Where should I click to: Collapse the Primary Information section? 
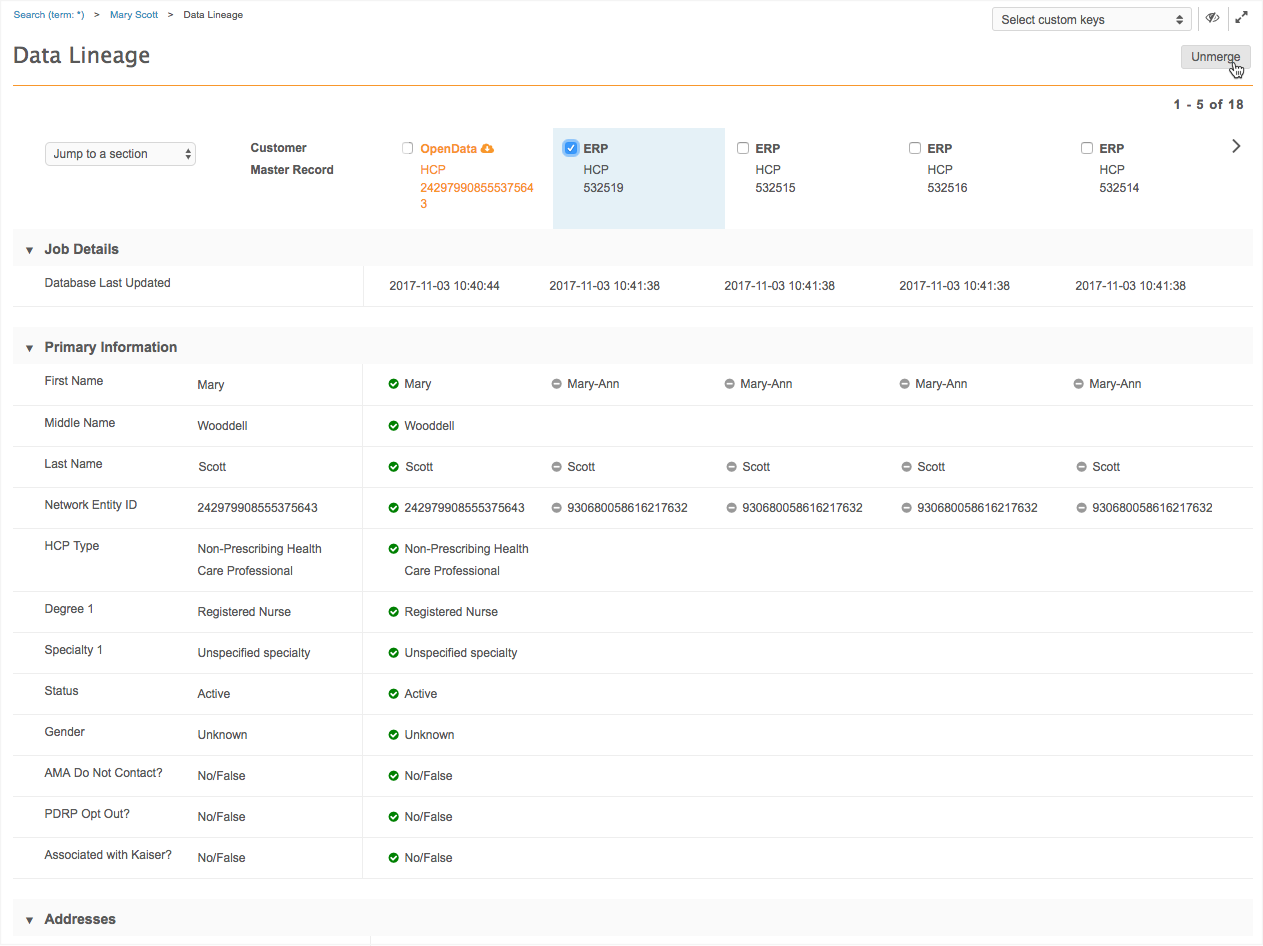pos(30,348)
